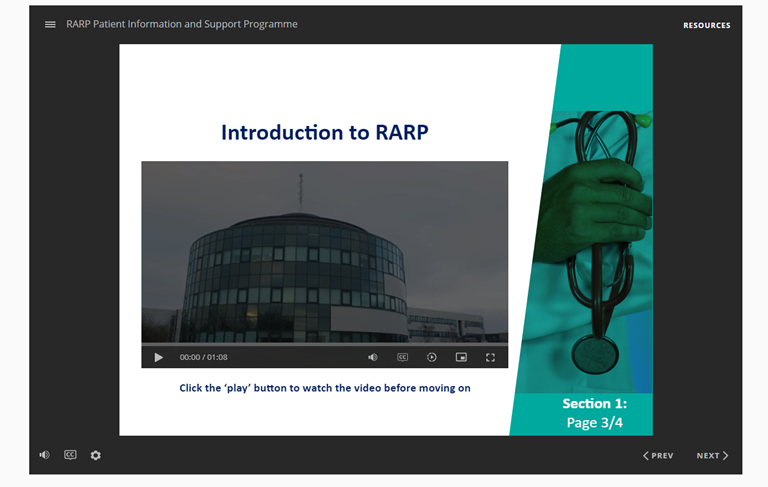768x487 pixels.
Task: Open the RESOURCES tab
Action: pos(706,25)
